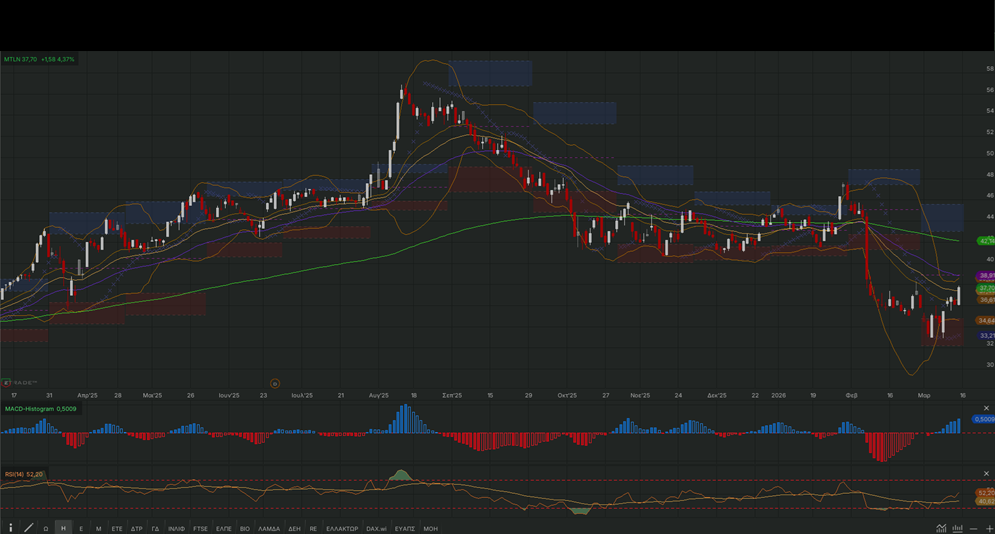The width and height of the screenshot is (995, 534).
Task: Click the Νοε'25 date on time axis
Action: (640, 395)
